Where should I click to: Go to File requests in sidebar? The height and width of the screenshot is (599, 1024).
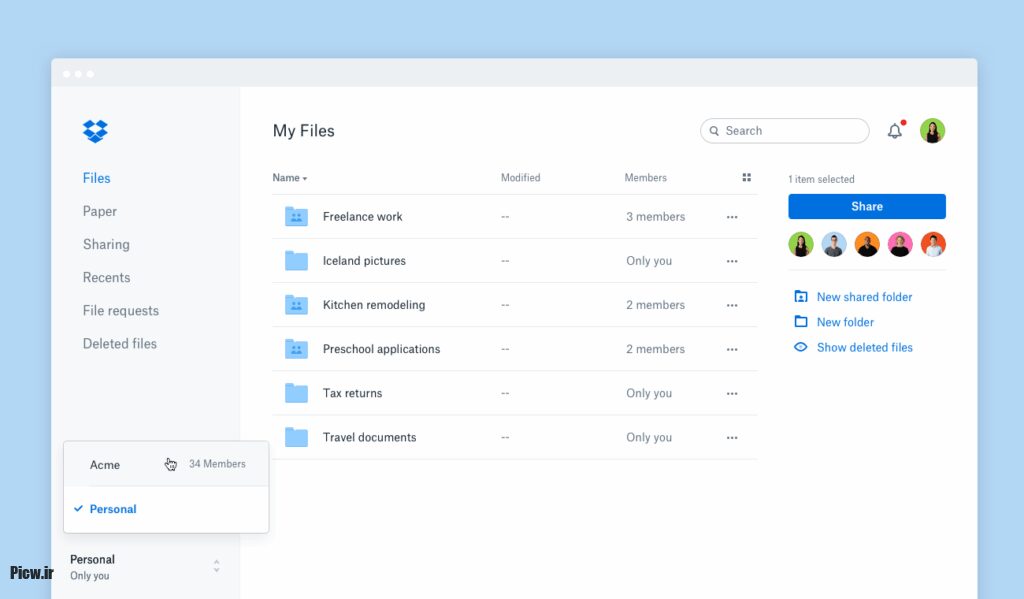coord(120,310)
